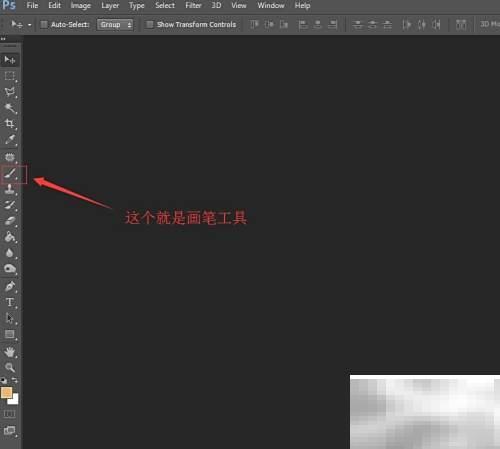The image size is (500, 449).
Task: Select the Healing Brush tool
Action: (10, 157)
